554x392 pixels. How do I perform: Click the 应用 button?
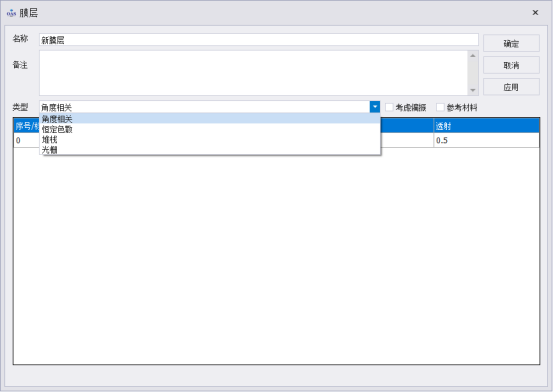pos(511,87)
